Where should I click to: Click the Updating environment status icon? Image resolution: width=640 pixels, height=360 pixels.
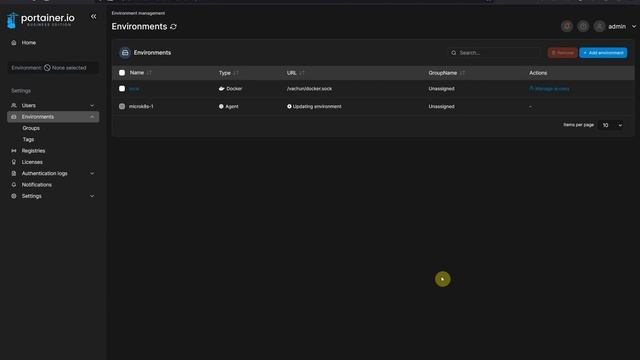[x=289, y=107]
